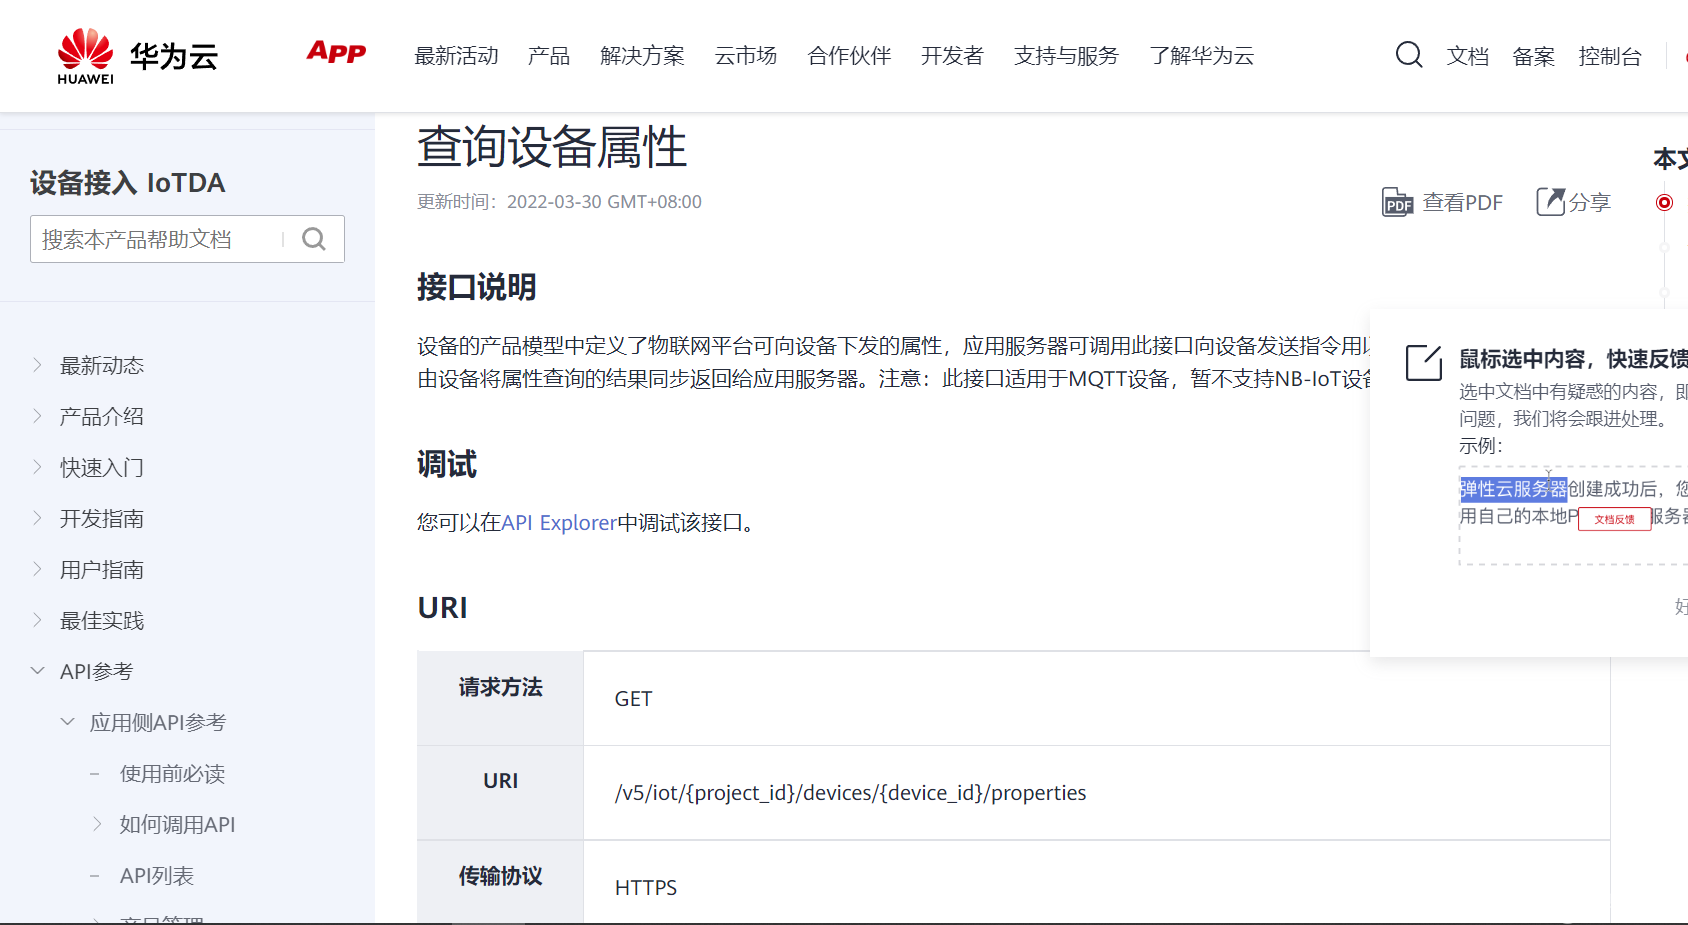Expand 开发指南 chevron

[37, 518]
